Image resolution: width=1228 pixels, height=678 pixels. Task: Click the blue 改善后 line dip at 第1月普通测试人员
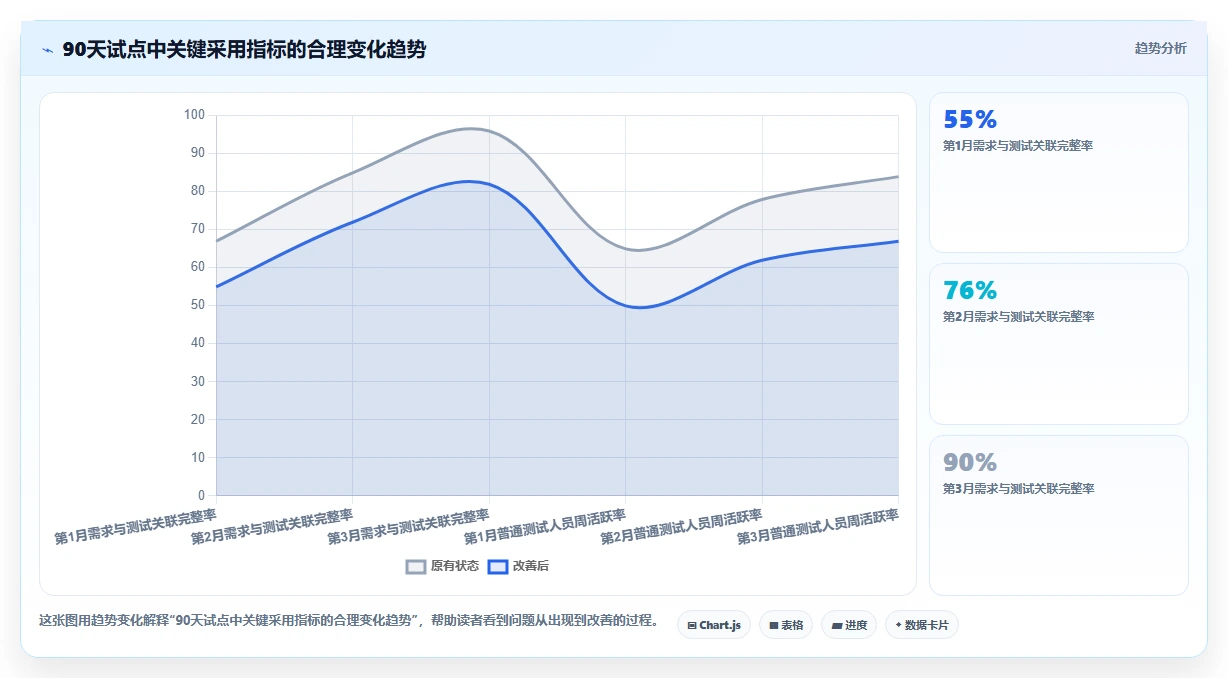(638, 307)
